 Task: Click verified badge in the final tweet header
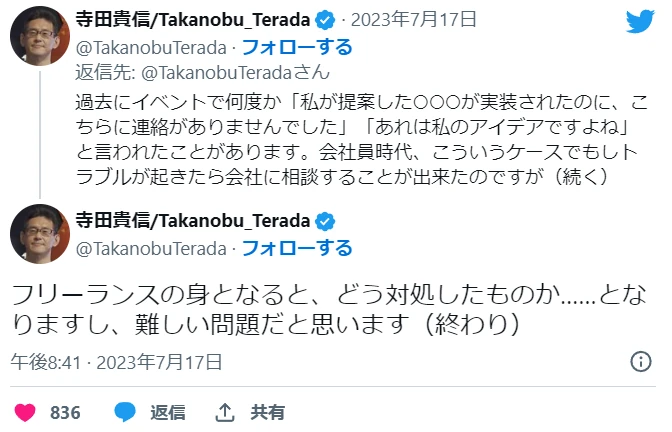point(326,222)
